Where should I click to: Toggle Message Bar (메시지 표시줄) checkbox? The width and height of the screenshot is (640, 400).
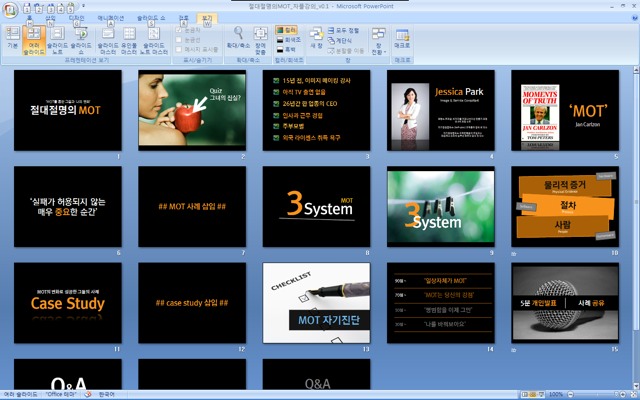[197, 49]
